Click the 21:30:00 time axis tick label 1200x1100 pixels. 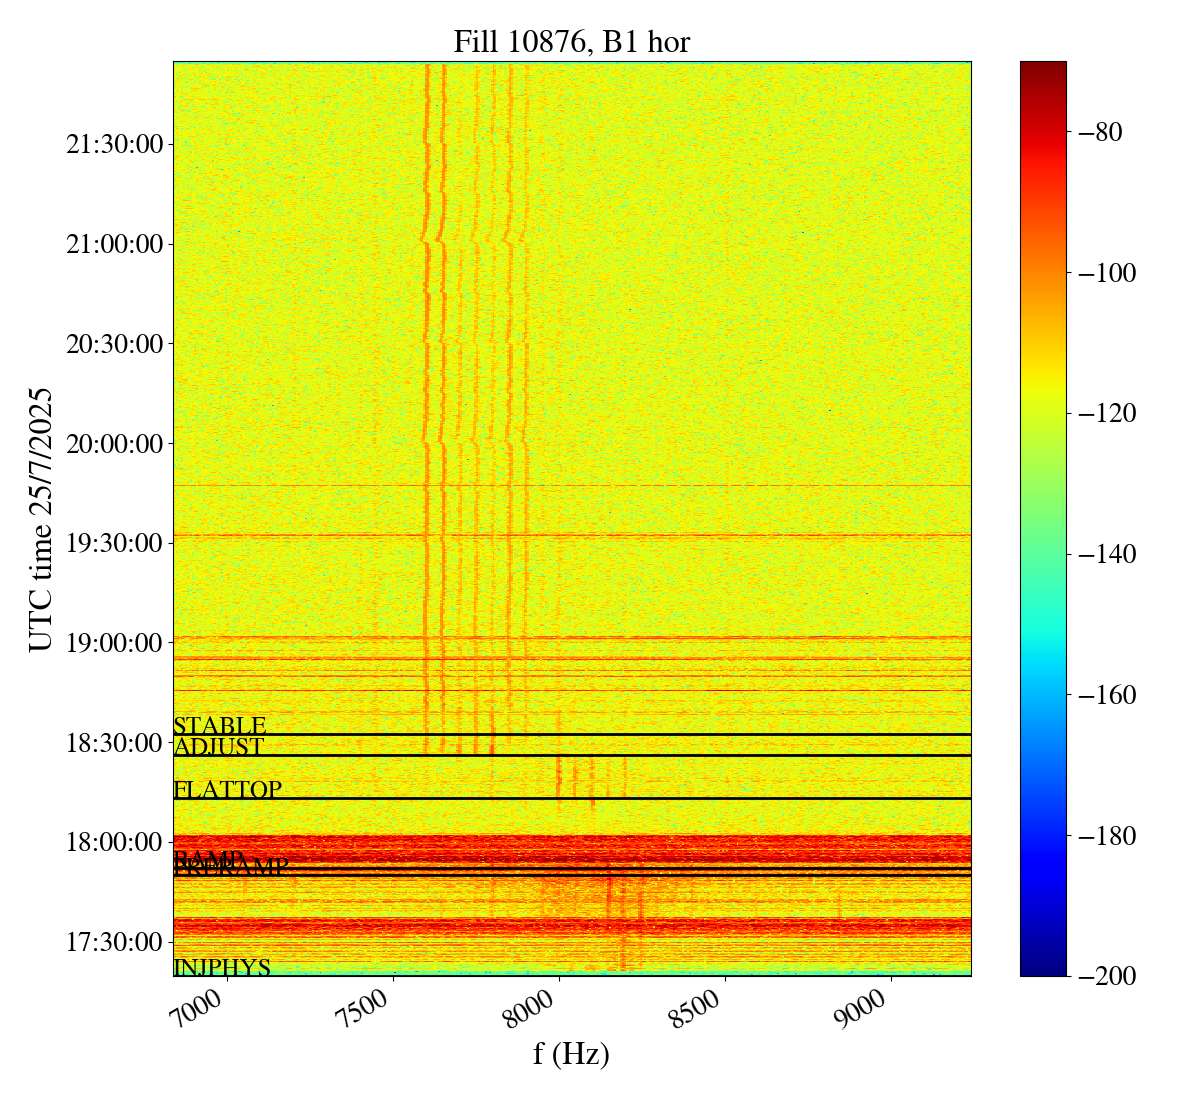115,145
